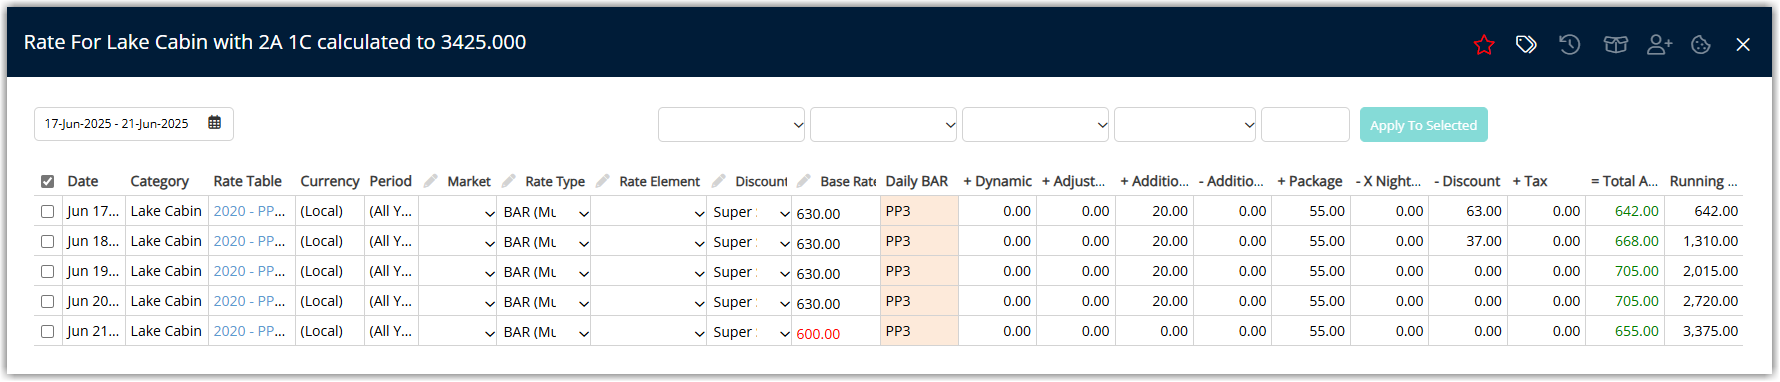Viewport: 1780px width, 382px height.
Task: Check the Jun 18 row checkbox
Action: (x=47, y=241)
